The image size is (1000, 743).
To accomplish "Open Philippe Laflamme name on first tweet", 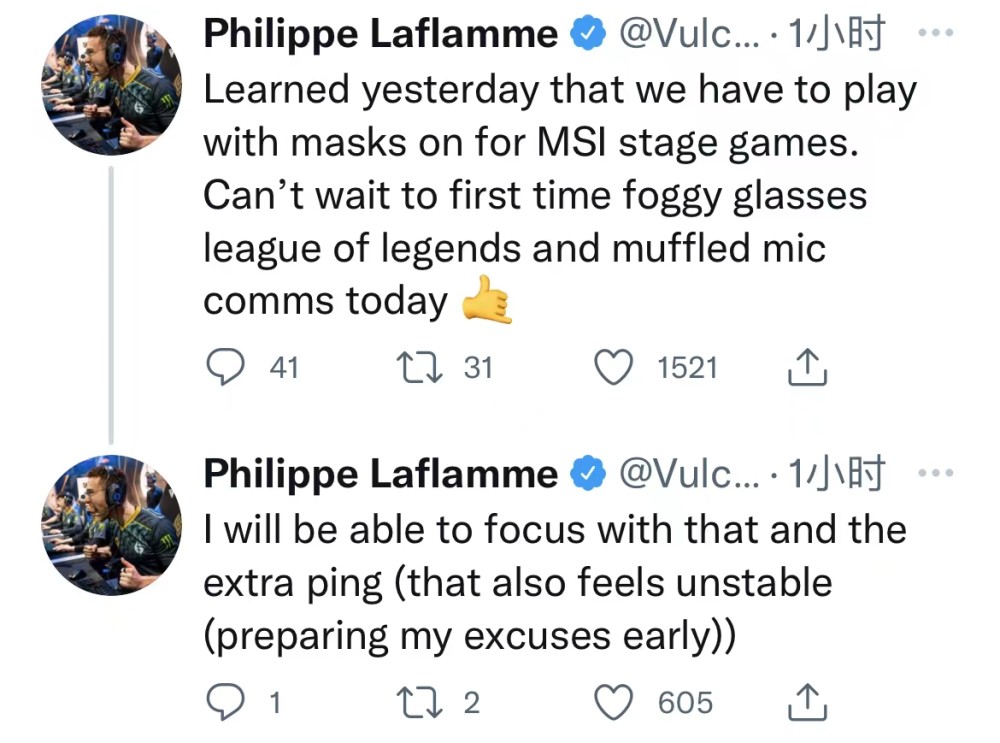I will click(x=380, y=36).
